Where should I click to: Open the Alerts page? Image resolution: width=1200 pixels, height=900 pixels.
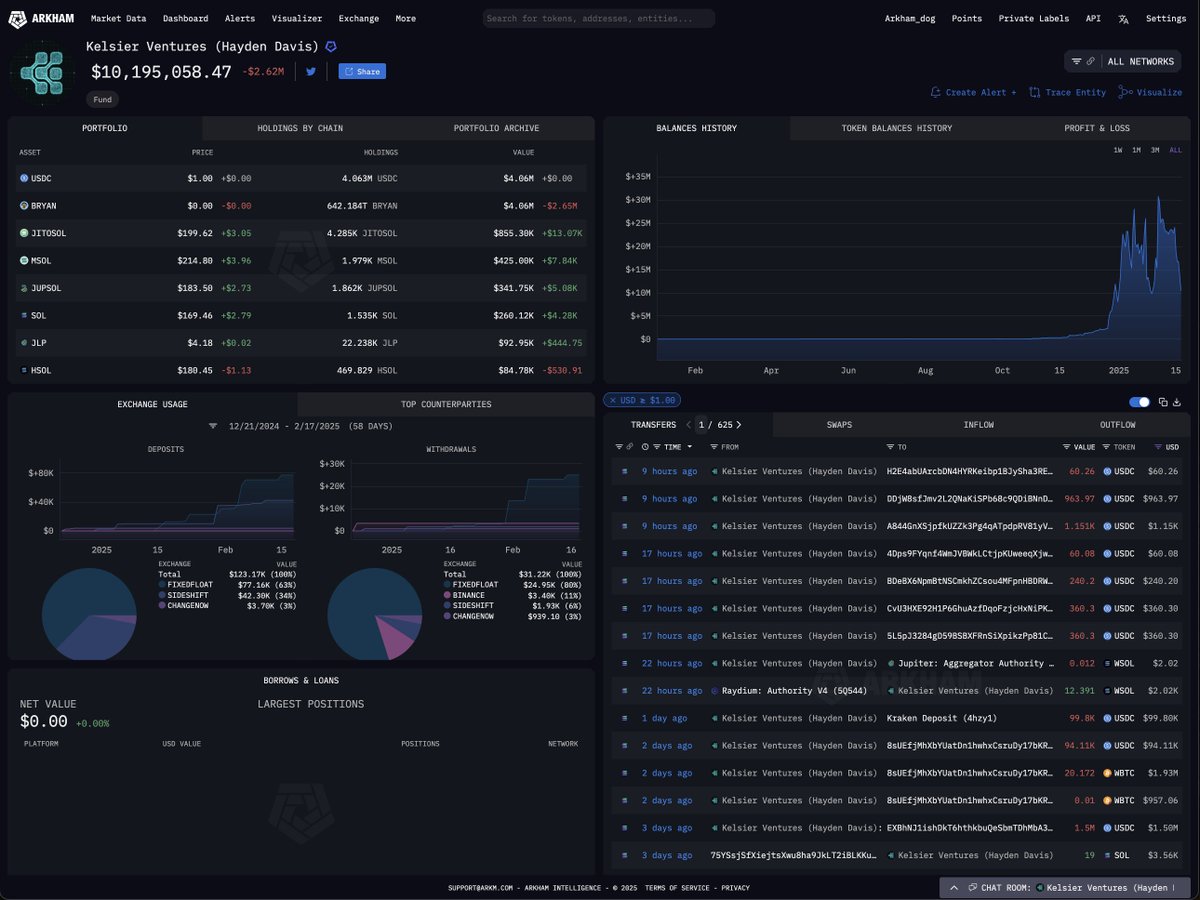pyautogui.click(x=240, y=18)
